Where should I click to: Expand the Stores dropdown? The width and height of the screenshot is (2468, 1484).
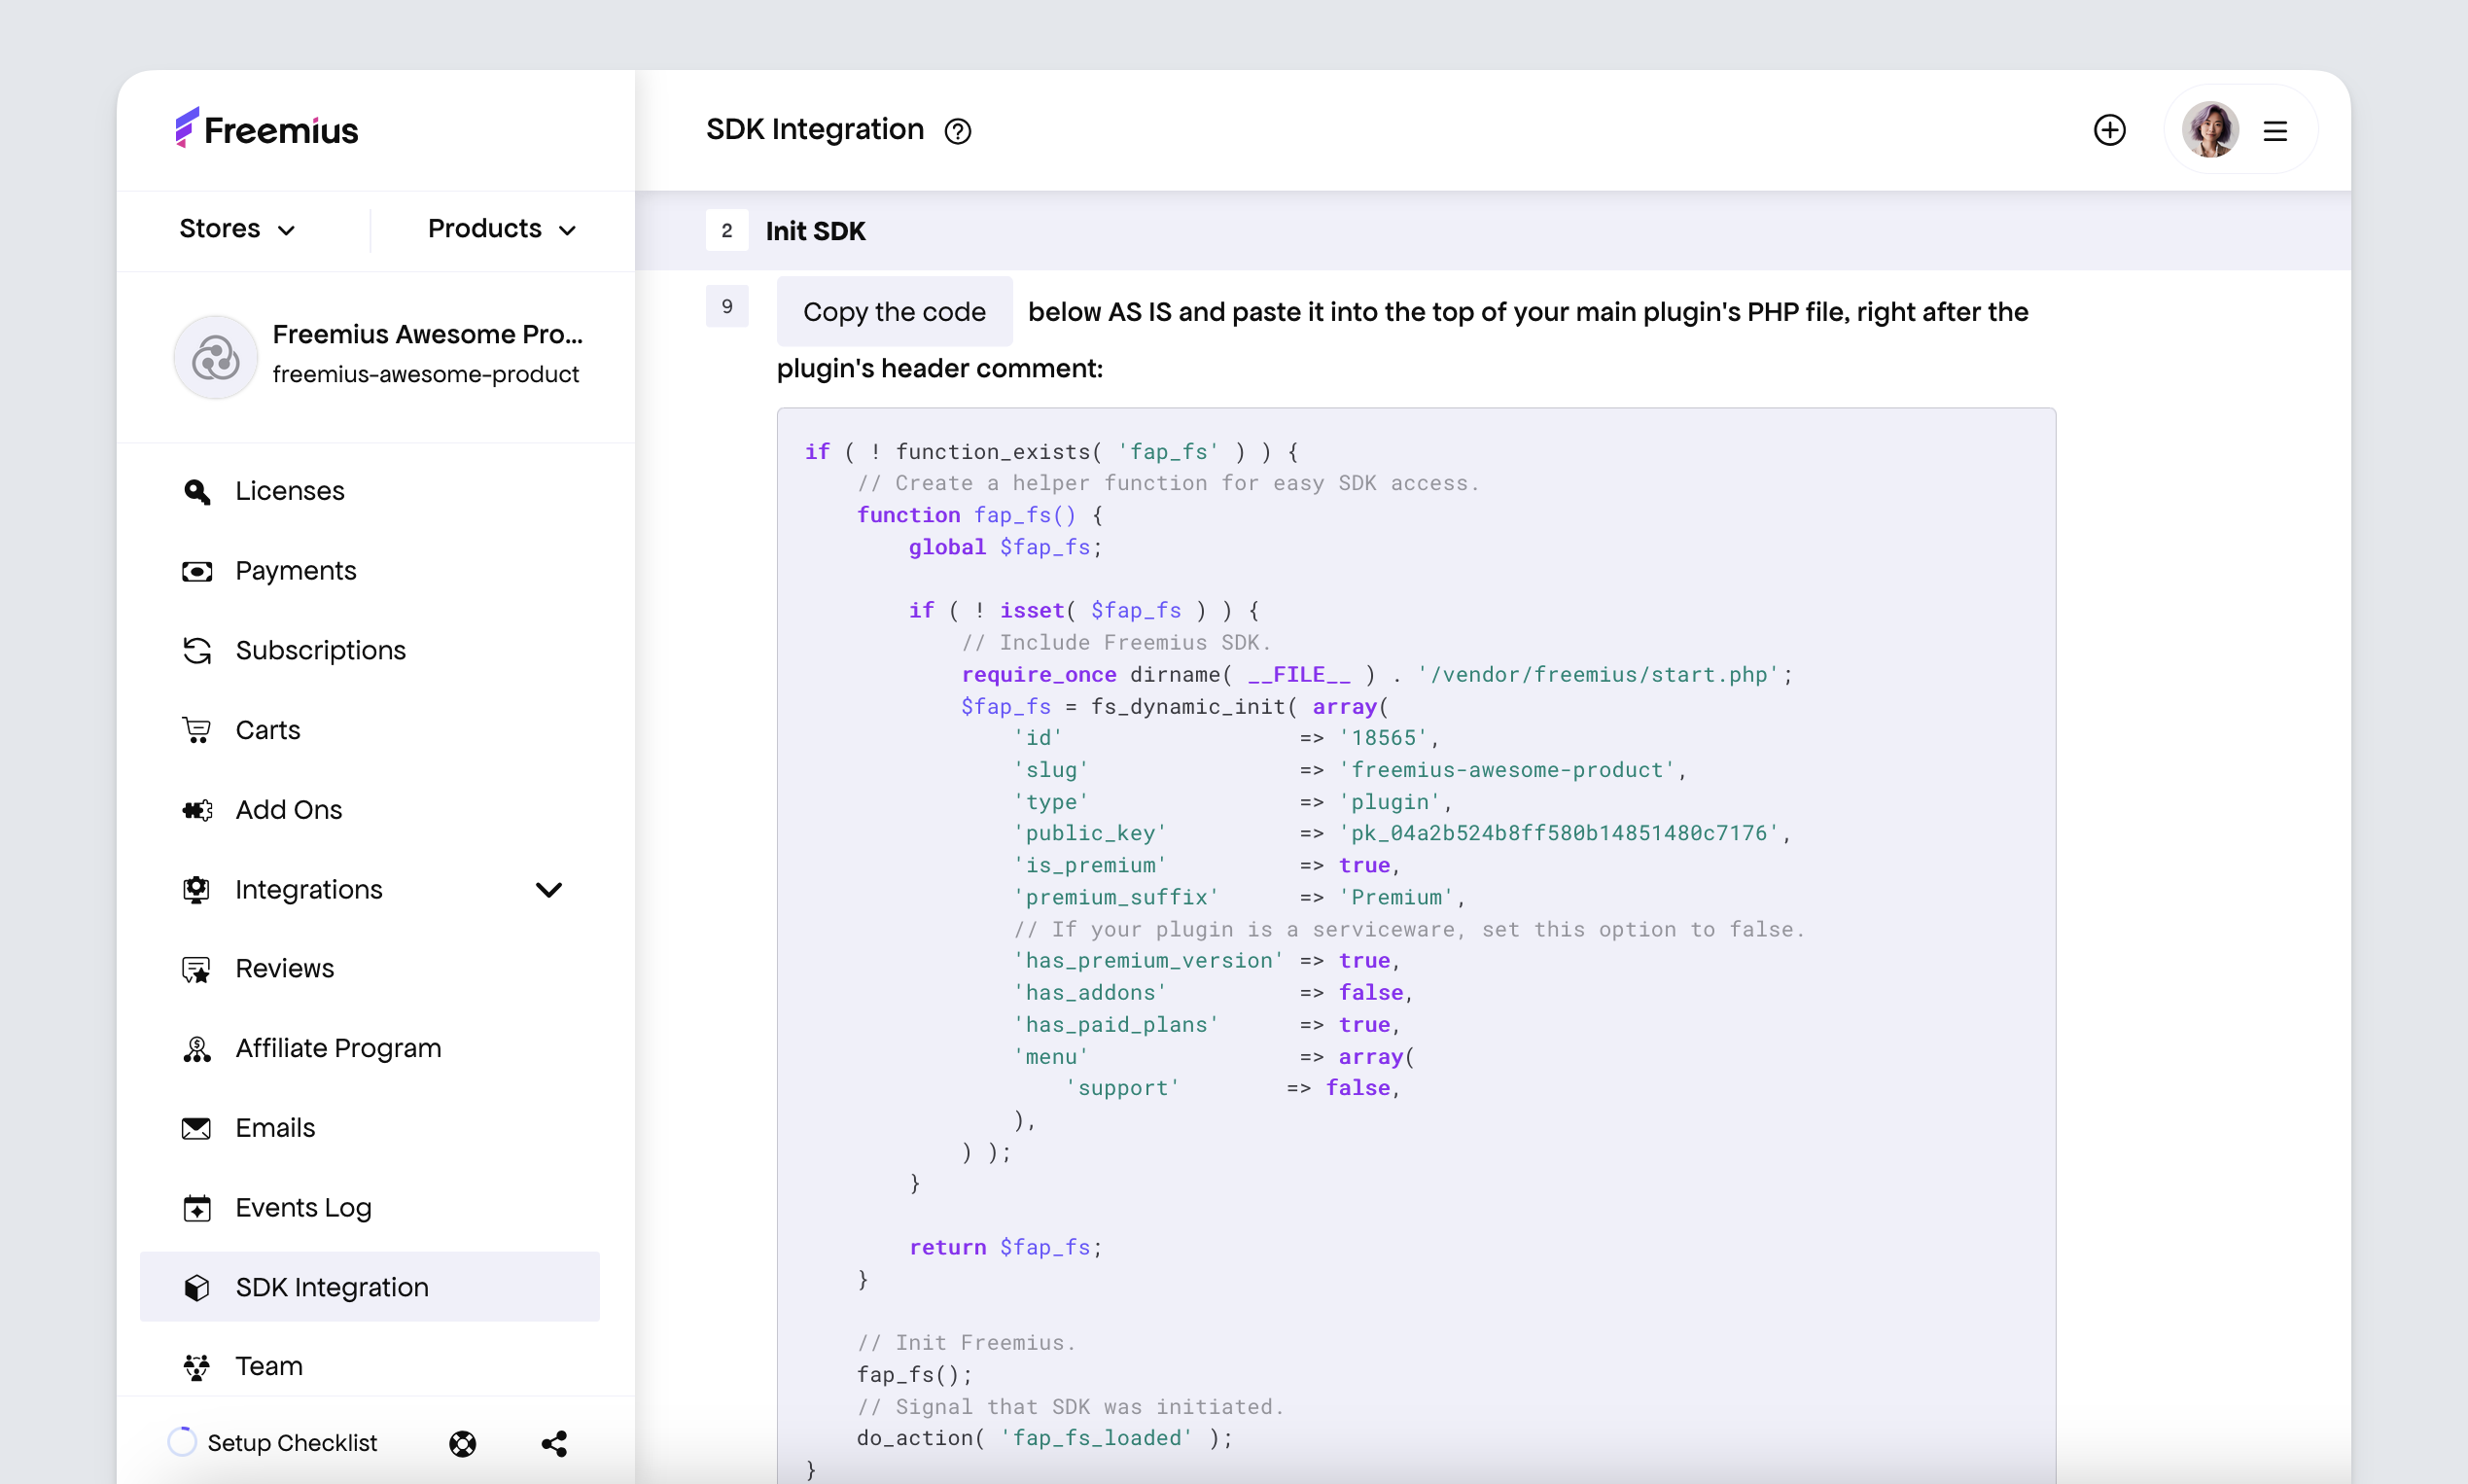point(237,229)
